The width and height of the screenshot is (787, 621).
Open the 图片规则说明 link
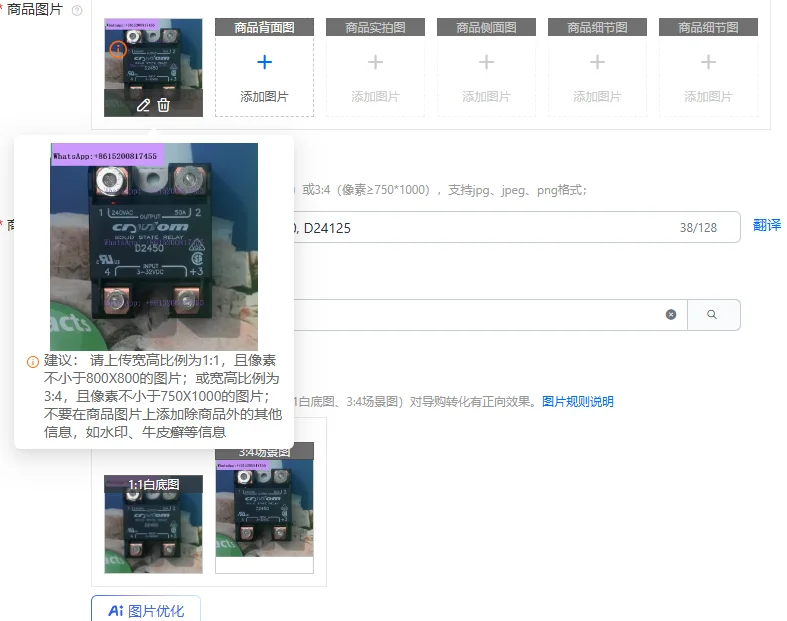tap(578, 402)
